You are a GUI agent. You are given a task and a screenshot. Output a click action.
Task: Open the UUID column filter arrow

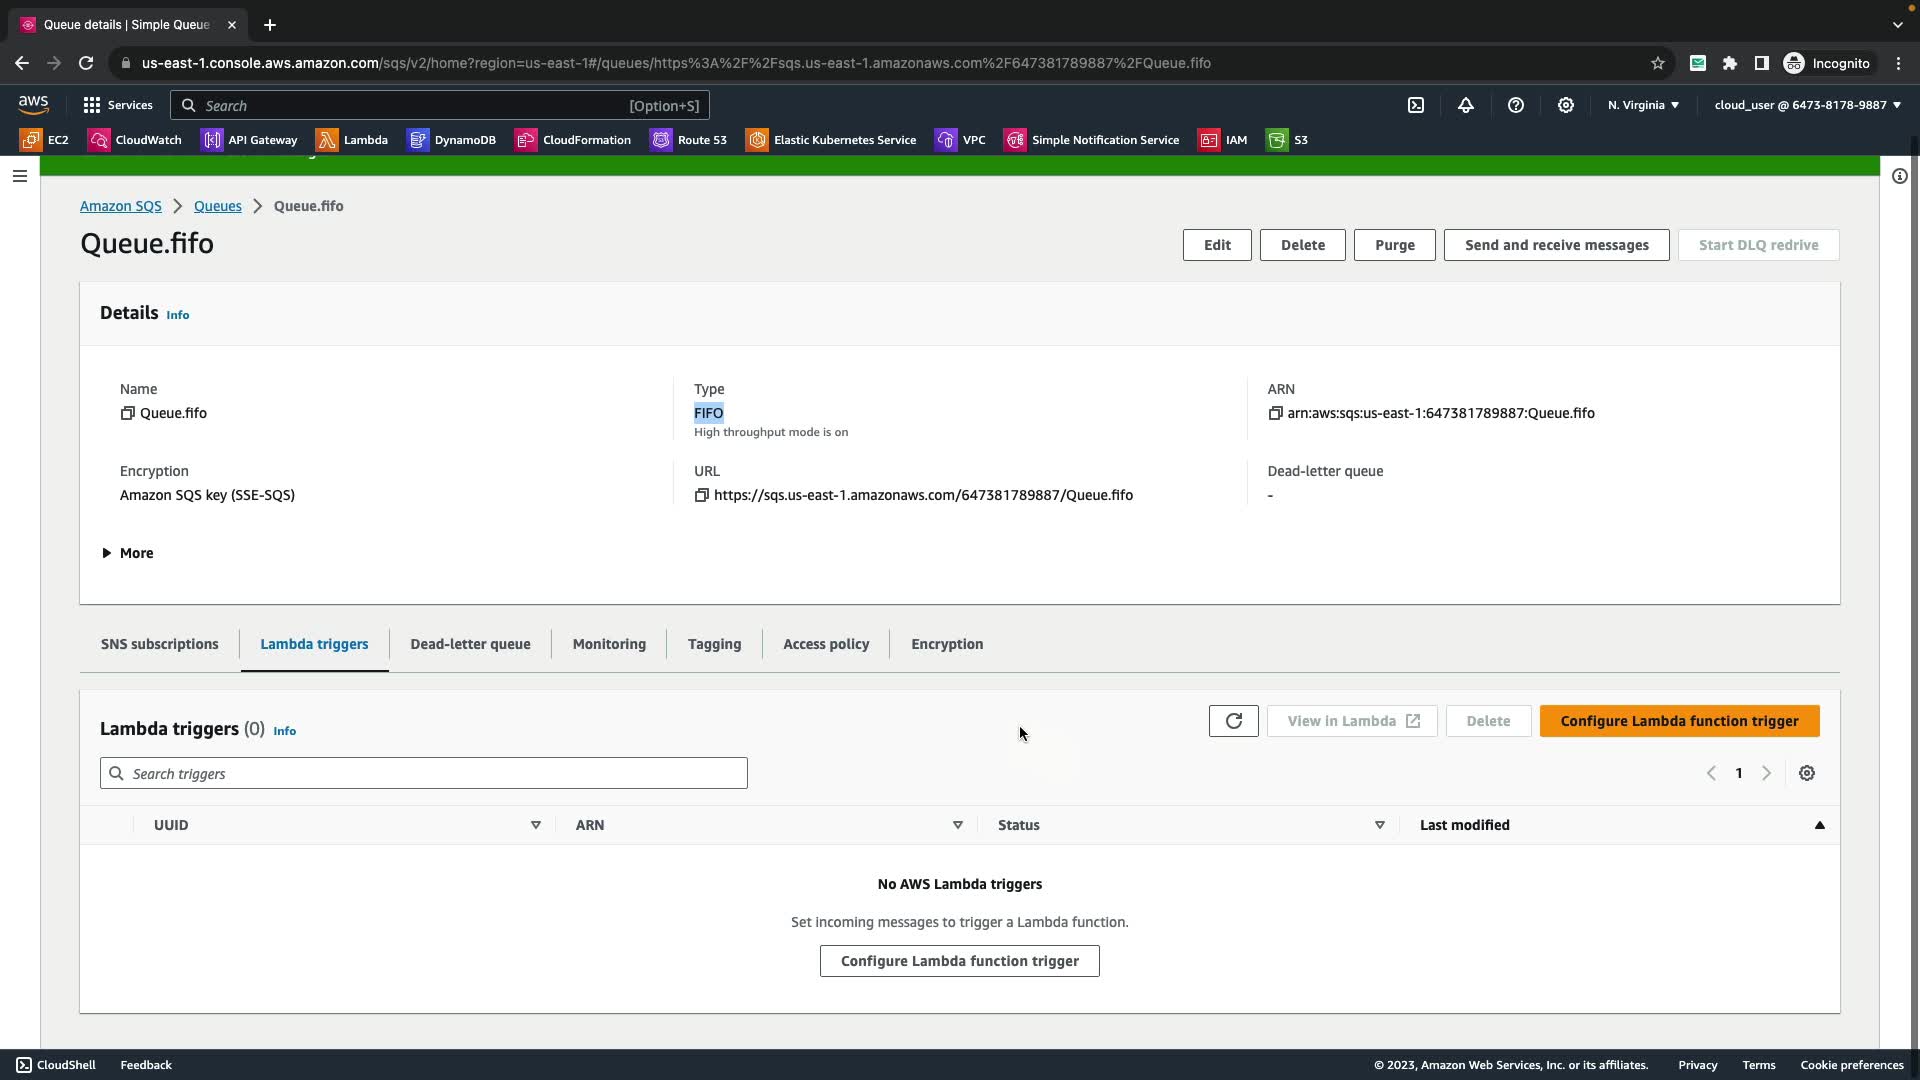(x=536, y=825)
